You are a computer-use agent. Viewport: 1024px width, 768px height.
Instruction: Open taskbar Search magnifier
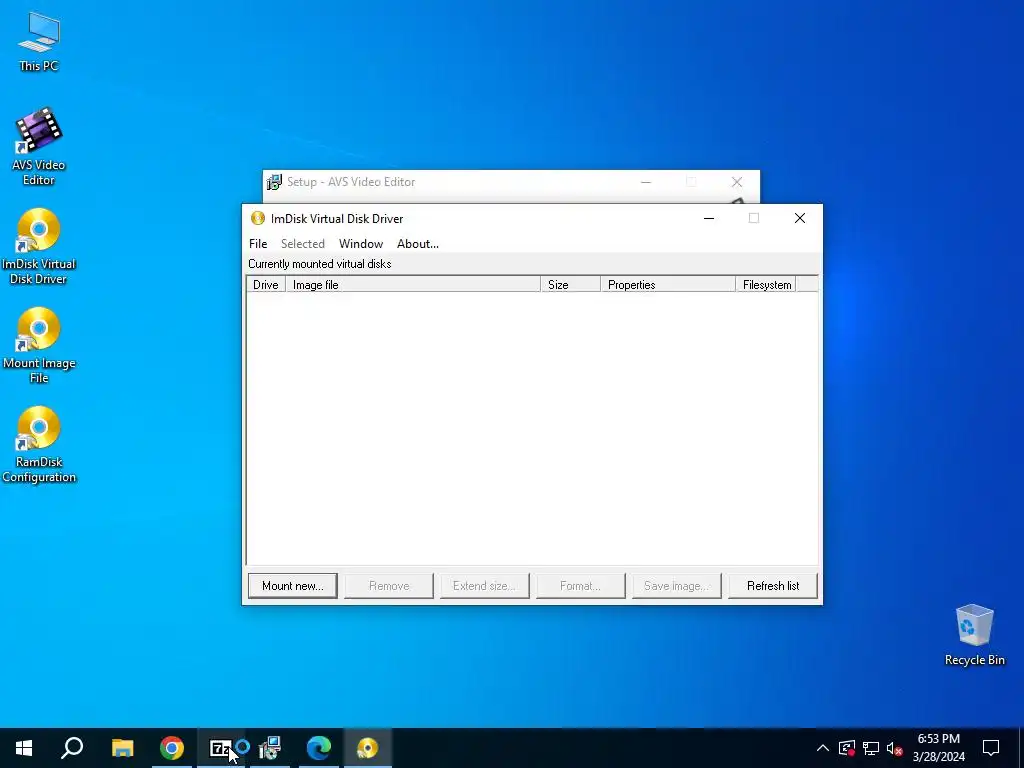coord(72,748)
